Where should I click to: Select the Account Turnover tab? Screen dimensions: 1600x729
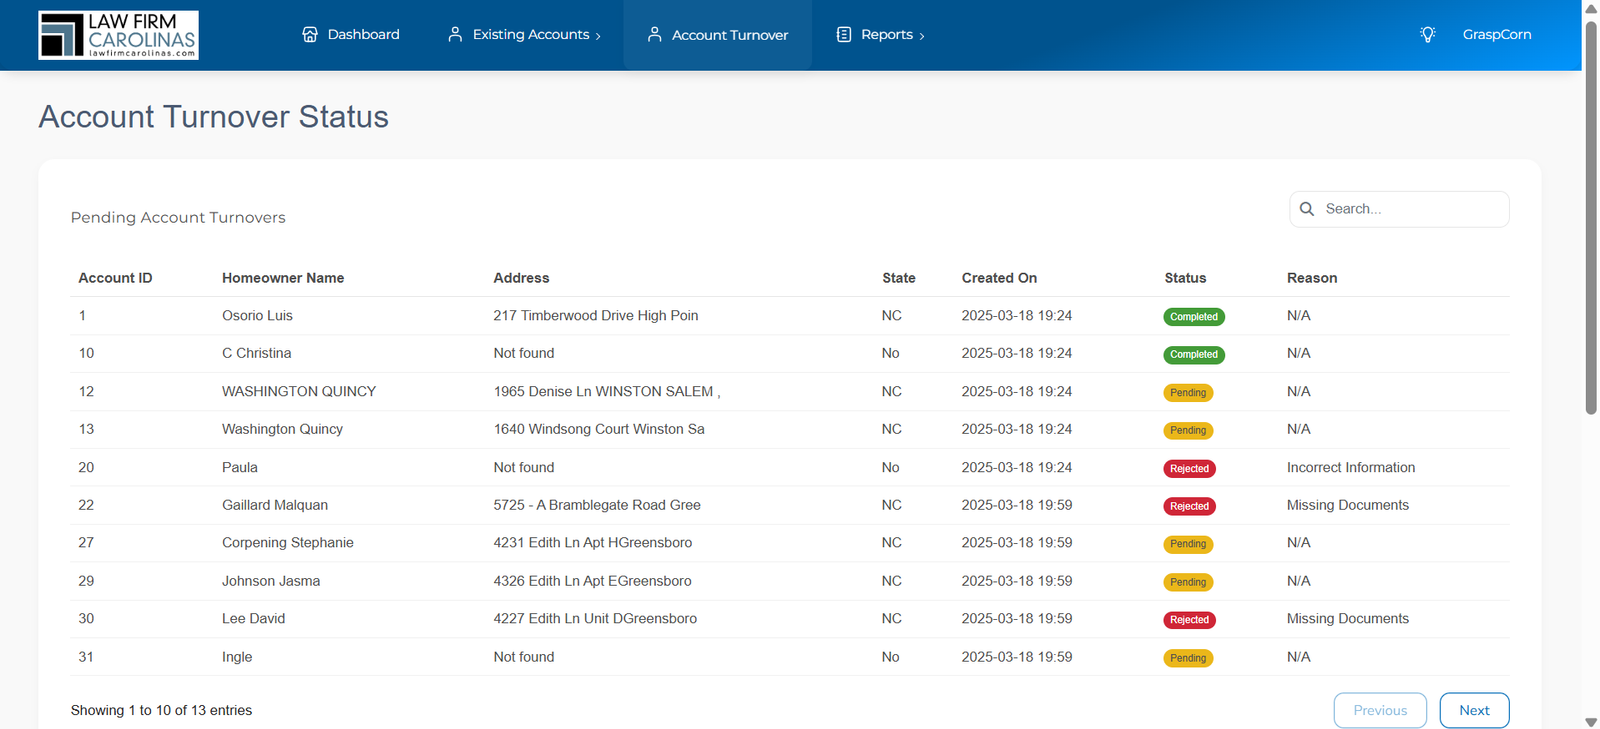point(717,35)
